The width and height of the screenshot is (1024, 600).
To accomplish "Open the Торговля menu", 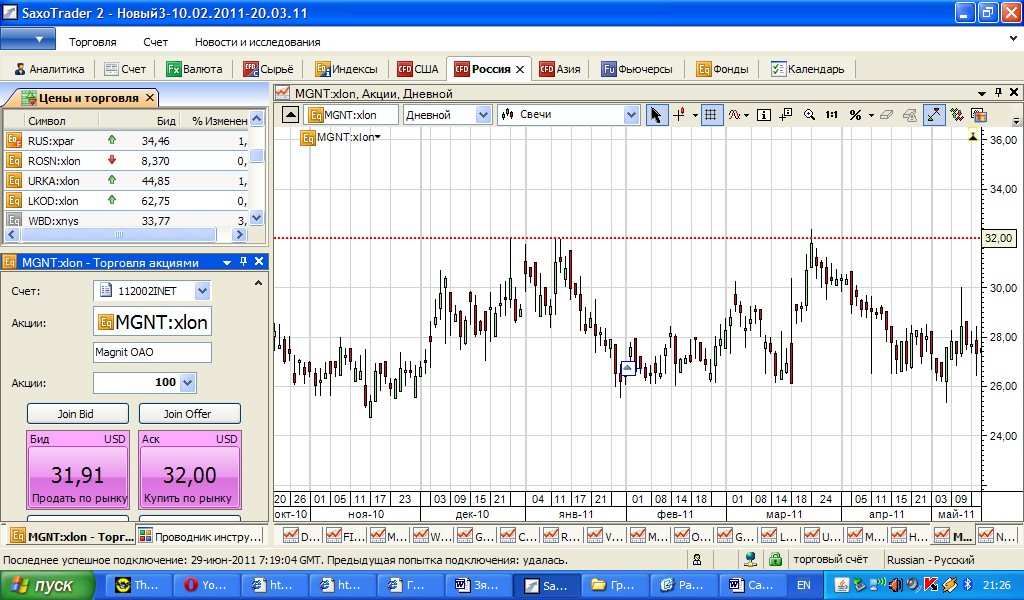I will pos(92,42).
